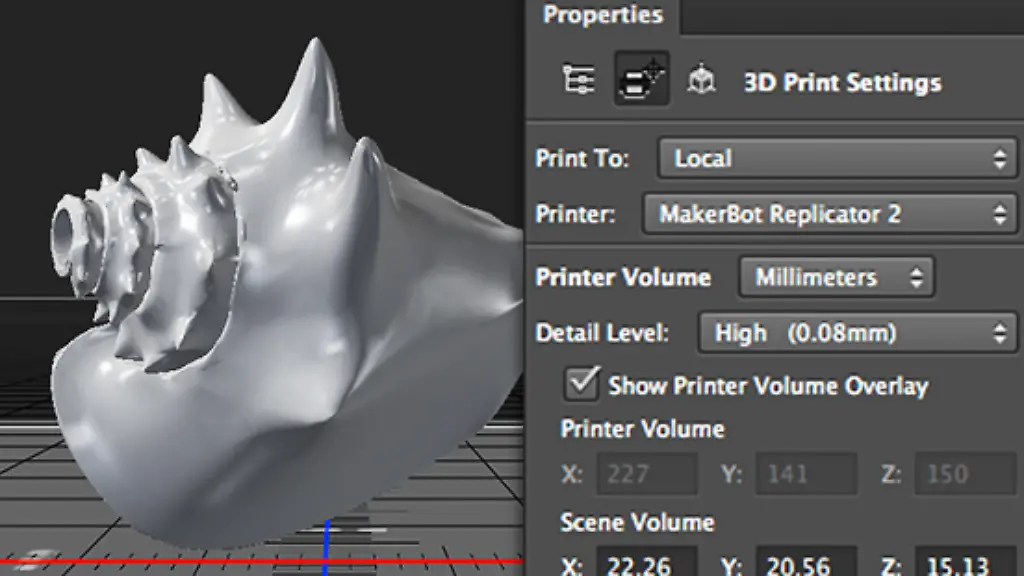This screenshot has height=576, width=1024.
Task: Open the Print To dropdown showing Local
Action: click(x=838, y=156)
